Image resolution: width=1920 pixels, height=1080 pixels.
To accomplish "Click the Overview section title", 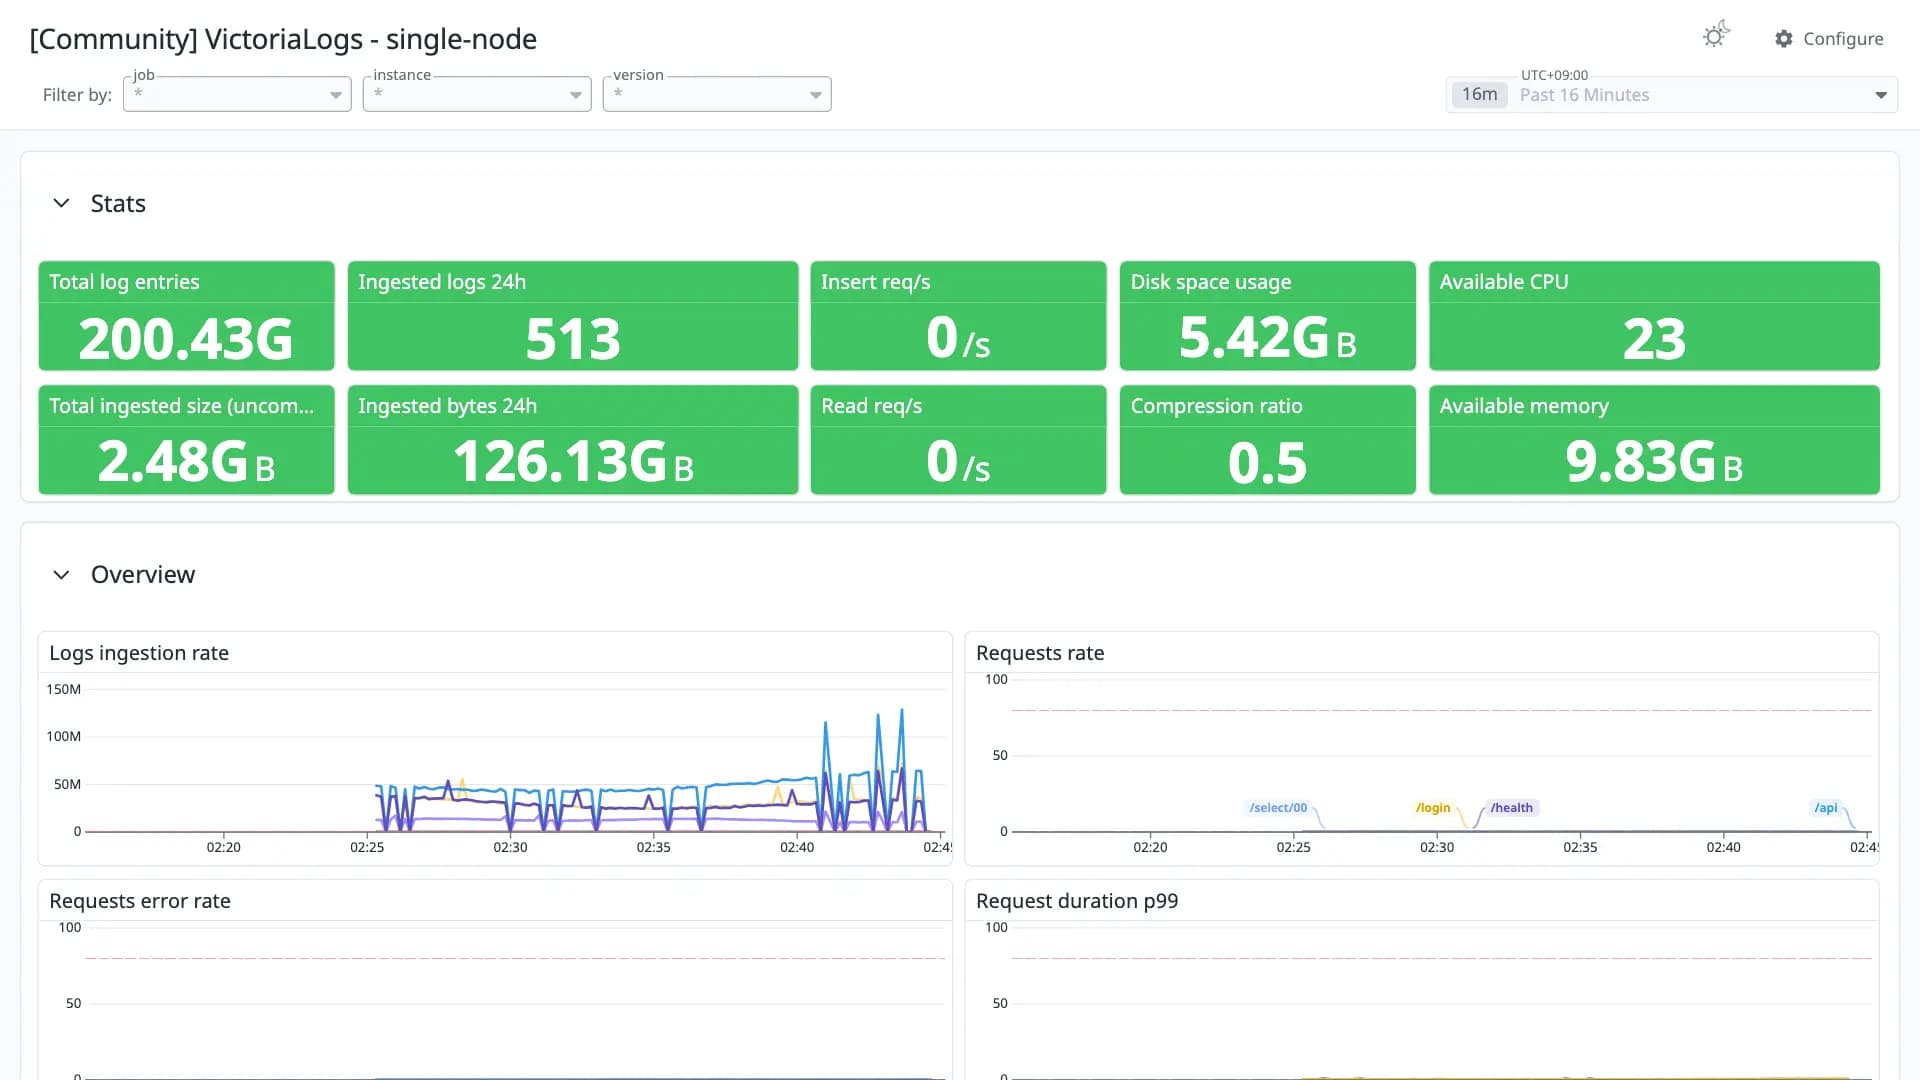I will (143, 574).
